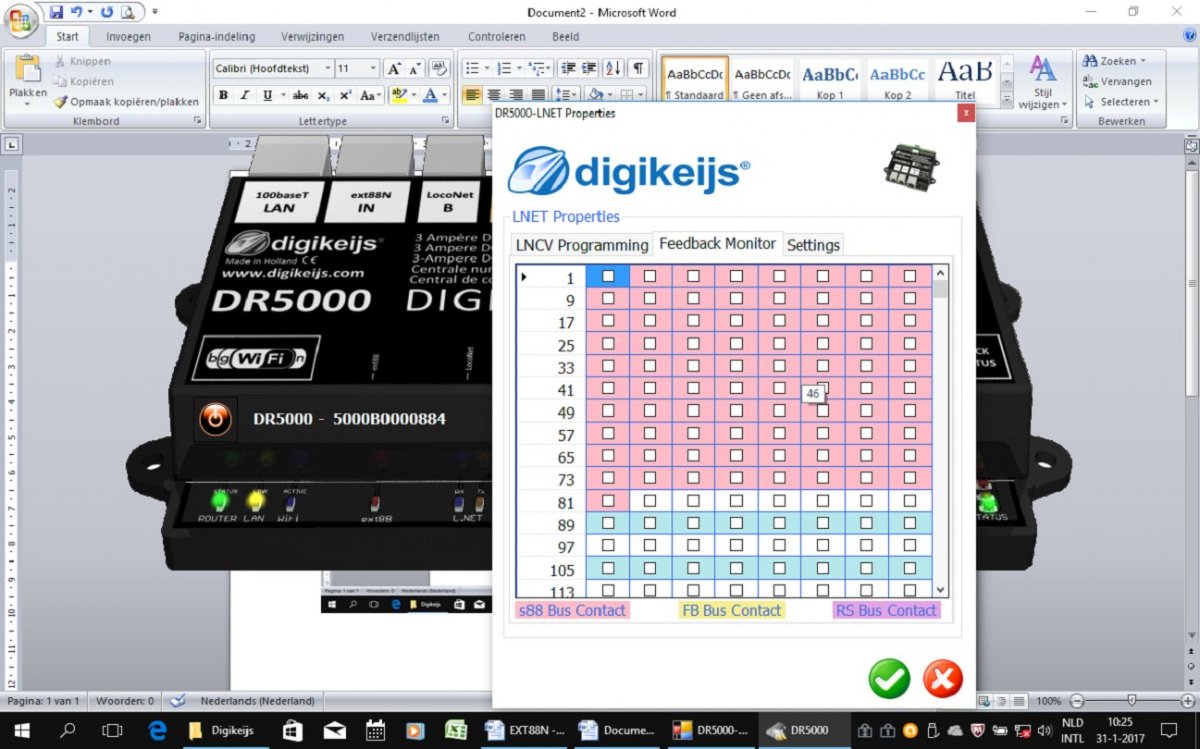Open print preview from quick access toolbar
1200x749 pixels.
pyautogui.click(x=128, y=12)
